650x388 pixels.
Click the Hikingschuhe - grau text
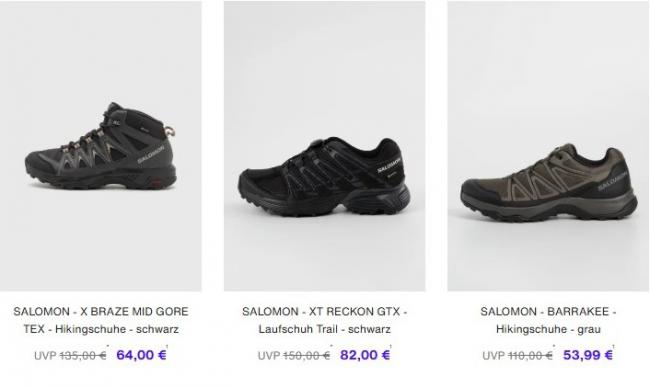click(x=548, y=329)
